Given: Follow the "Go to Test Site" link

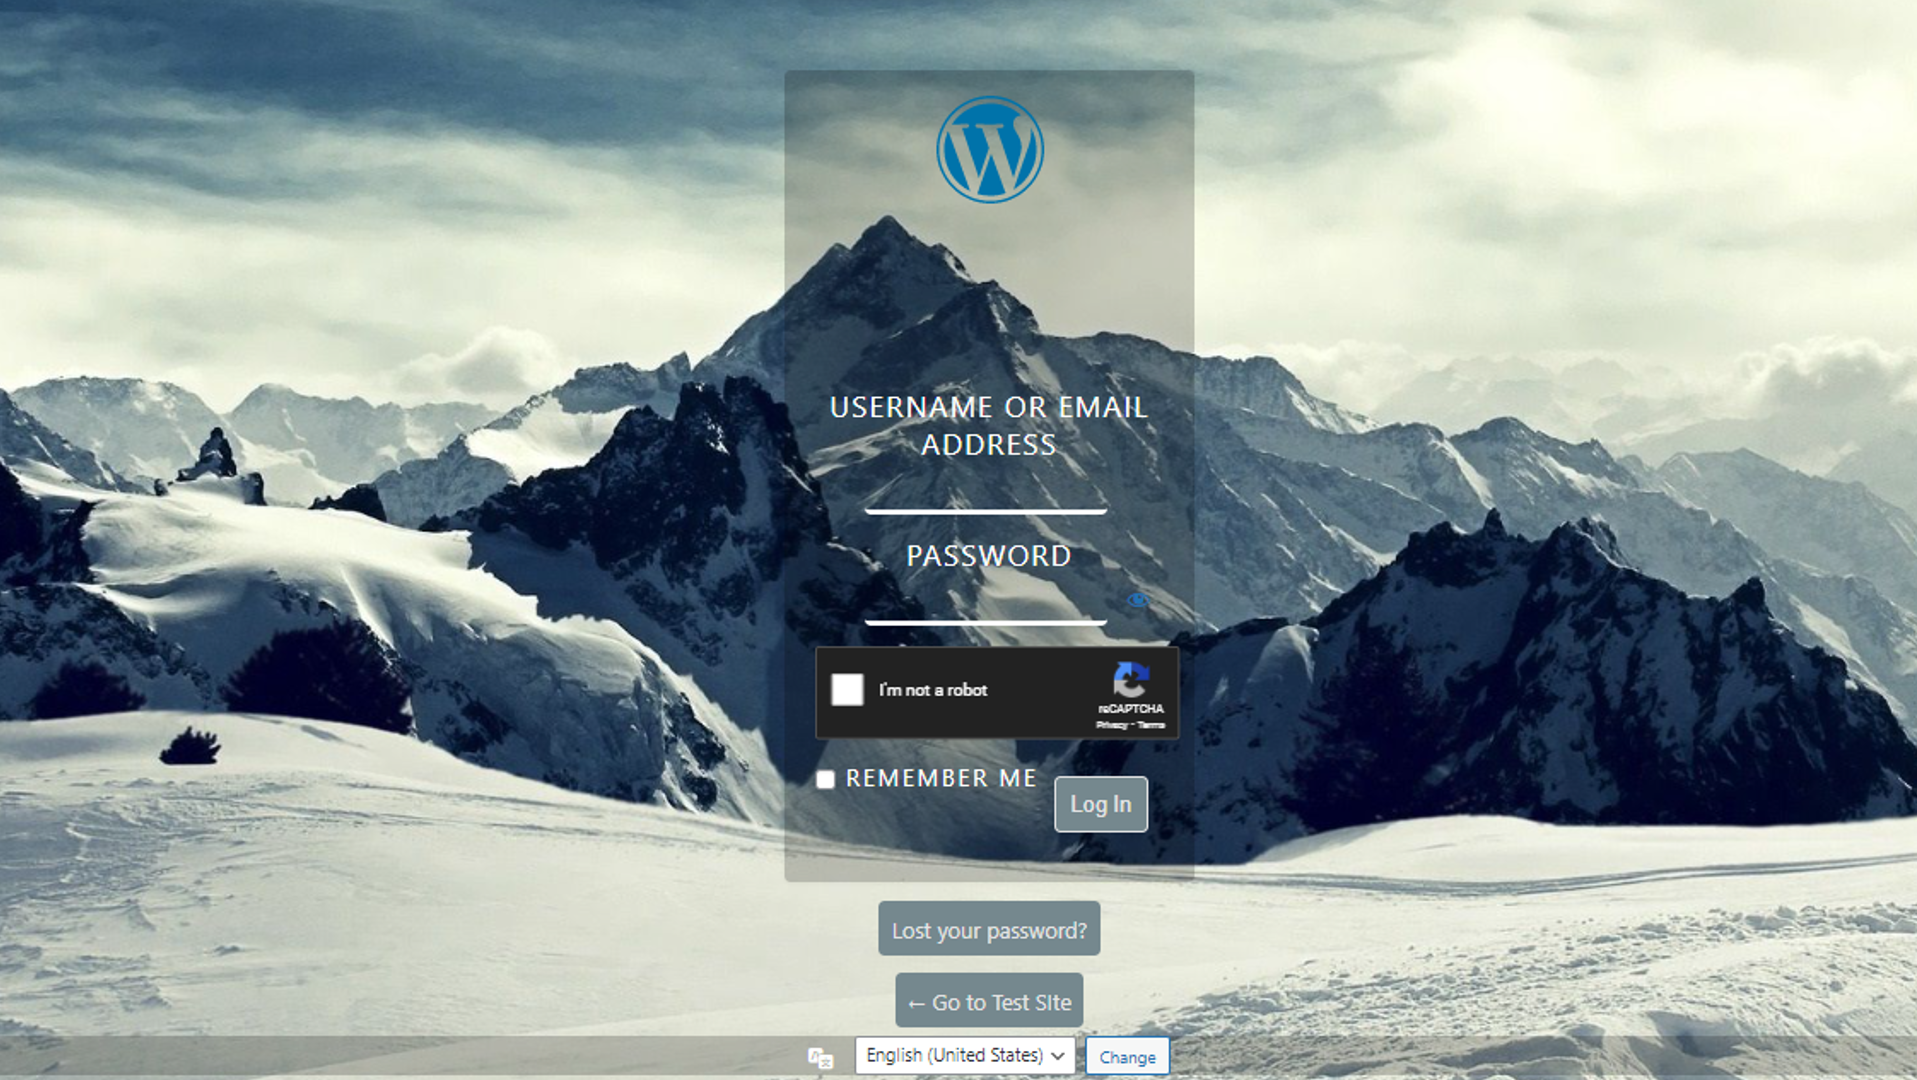Looking at the screenshot, I should (x=988, y=1001).
